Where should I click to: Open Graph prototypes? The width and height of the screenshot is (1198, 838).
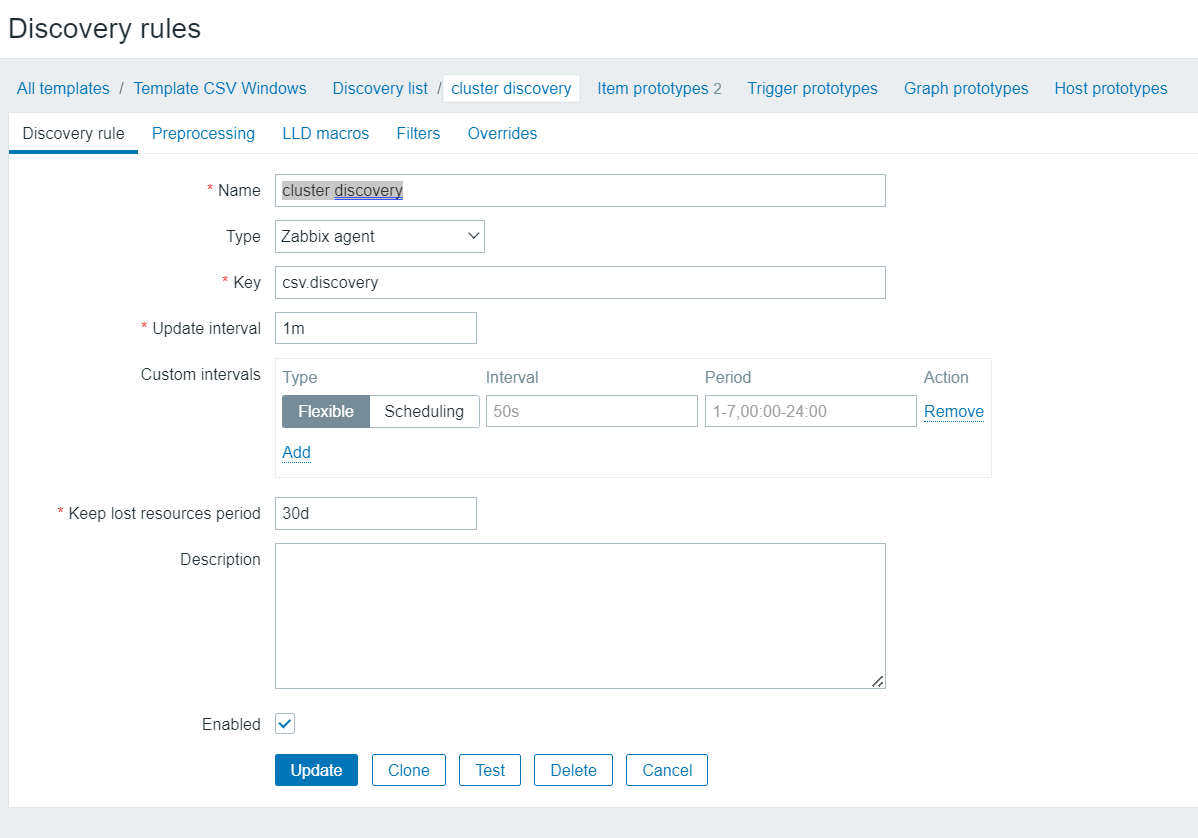(966, 89)
